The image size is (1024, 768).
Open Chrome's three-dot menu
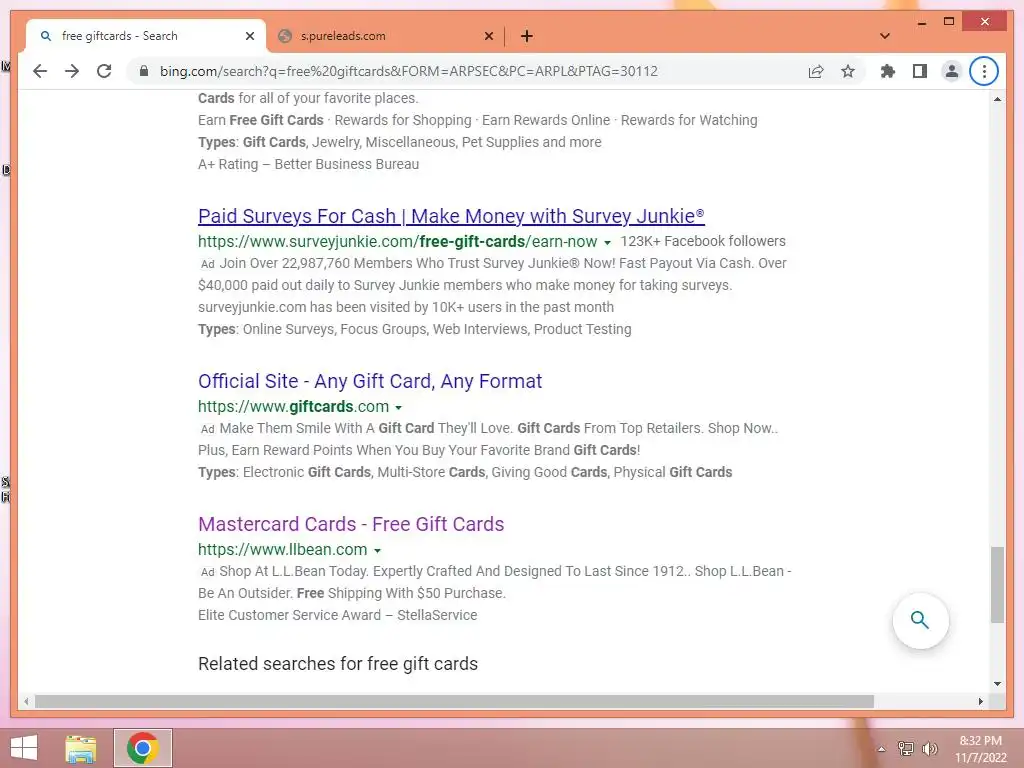[x=984, y=71]
